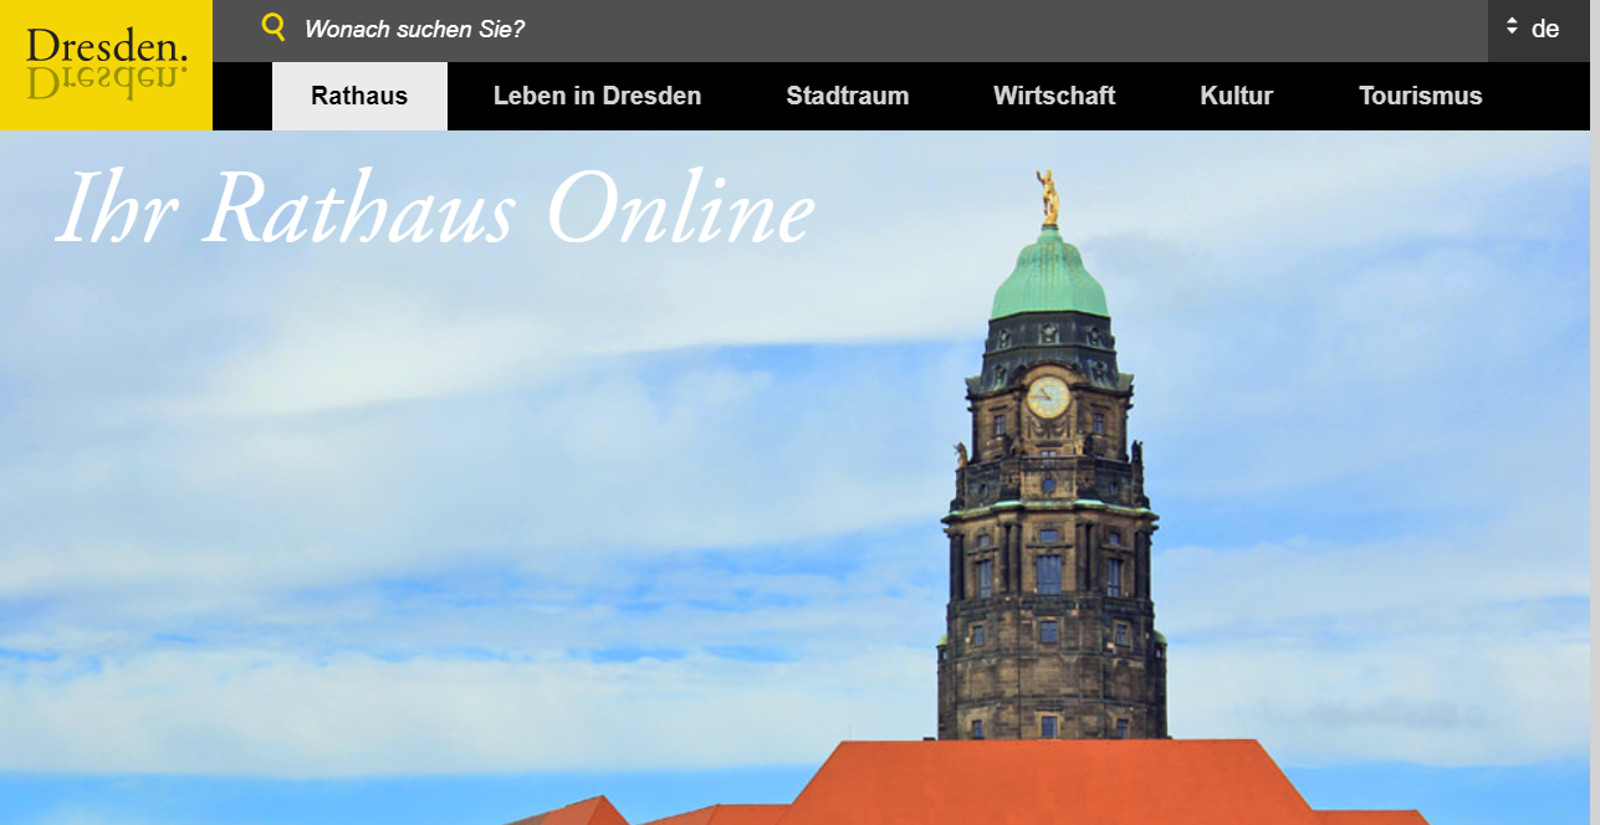The image size is (1600, 825).
Task: Select the Rathaus tab
Action: [x=359, y=96]
